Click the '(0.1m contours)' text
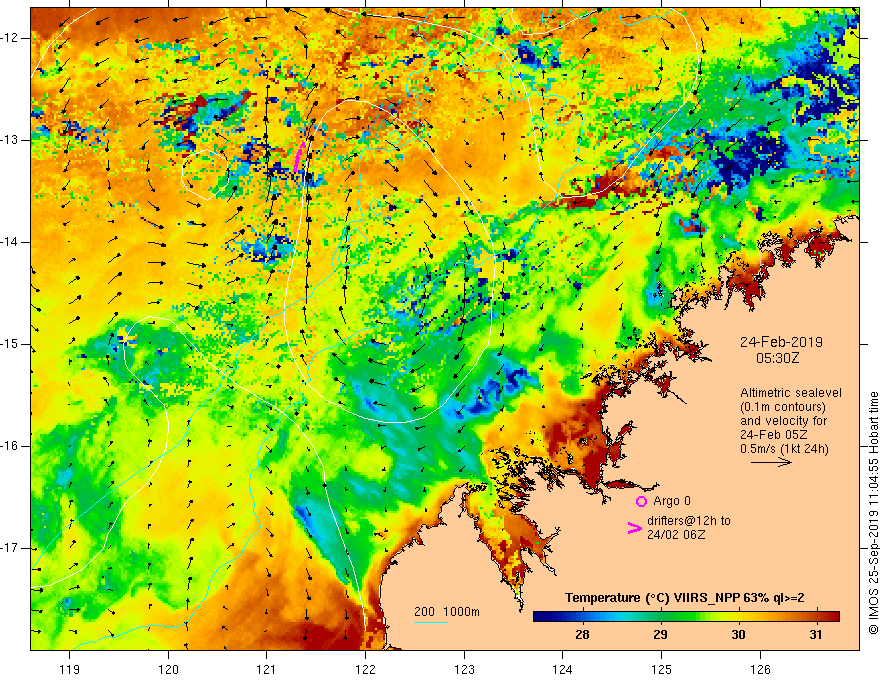 (x=783, y=407)
